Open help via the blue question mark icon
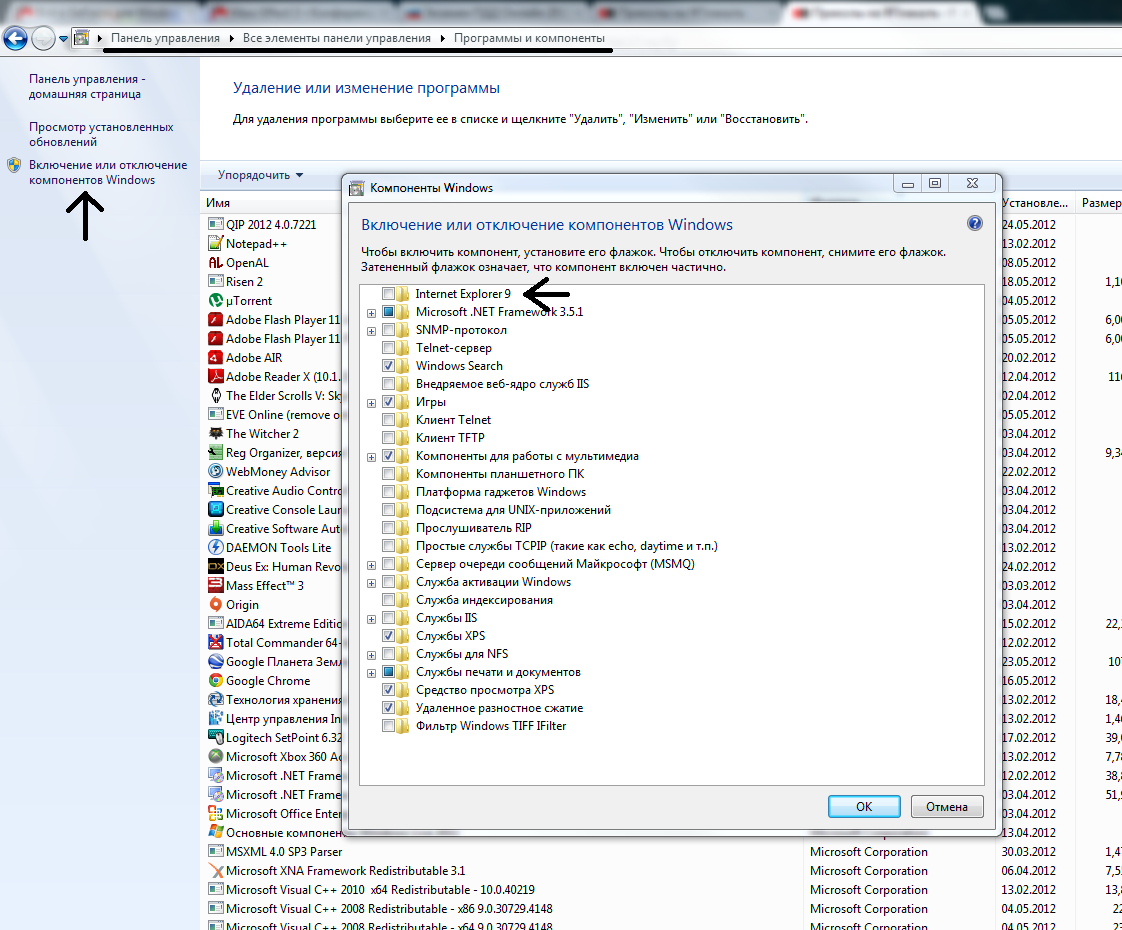Viewport: 1122px width, 930px height. tap(975, 223)
